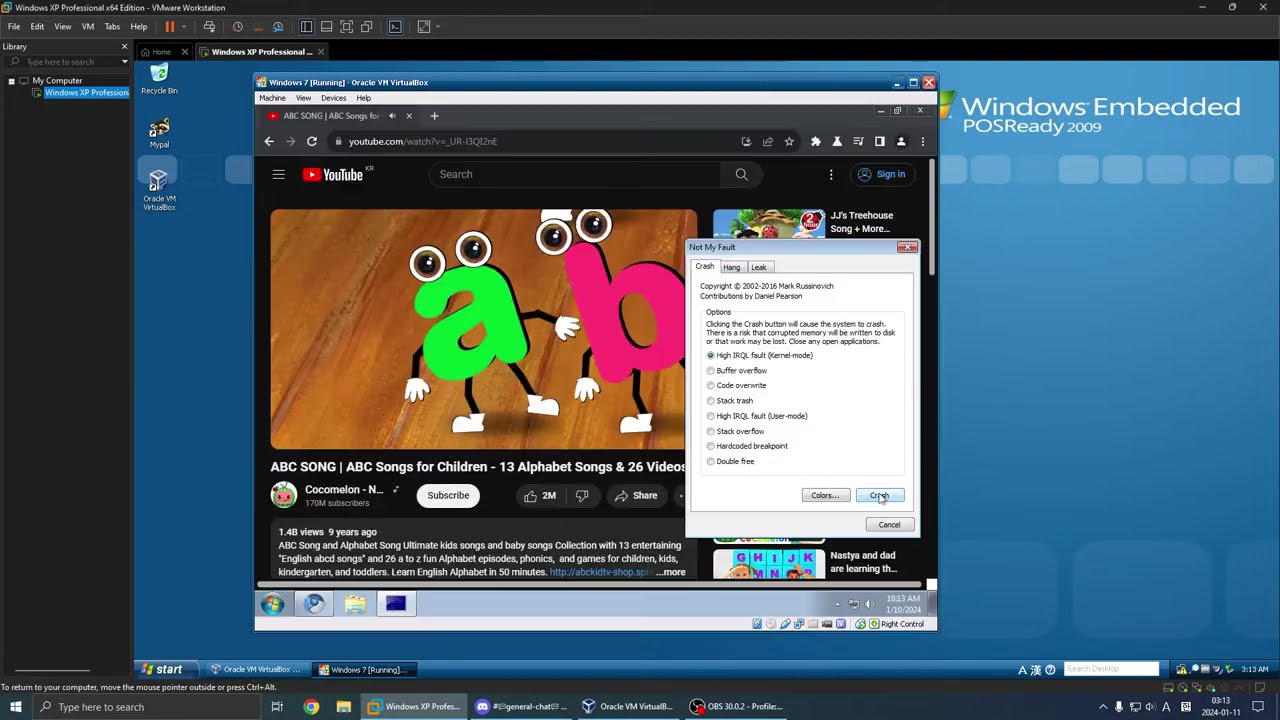
Task: Open VMware console view icon
Action: (395, 27)
